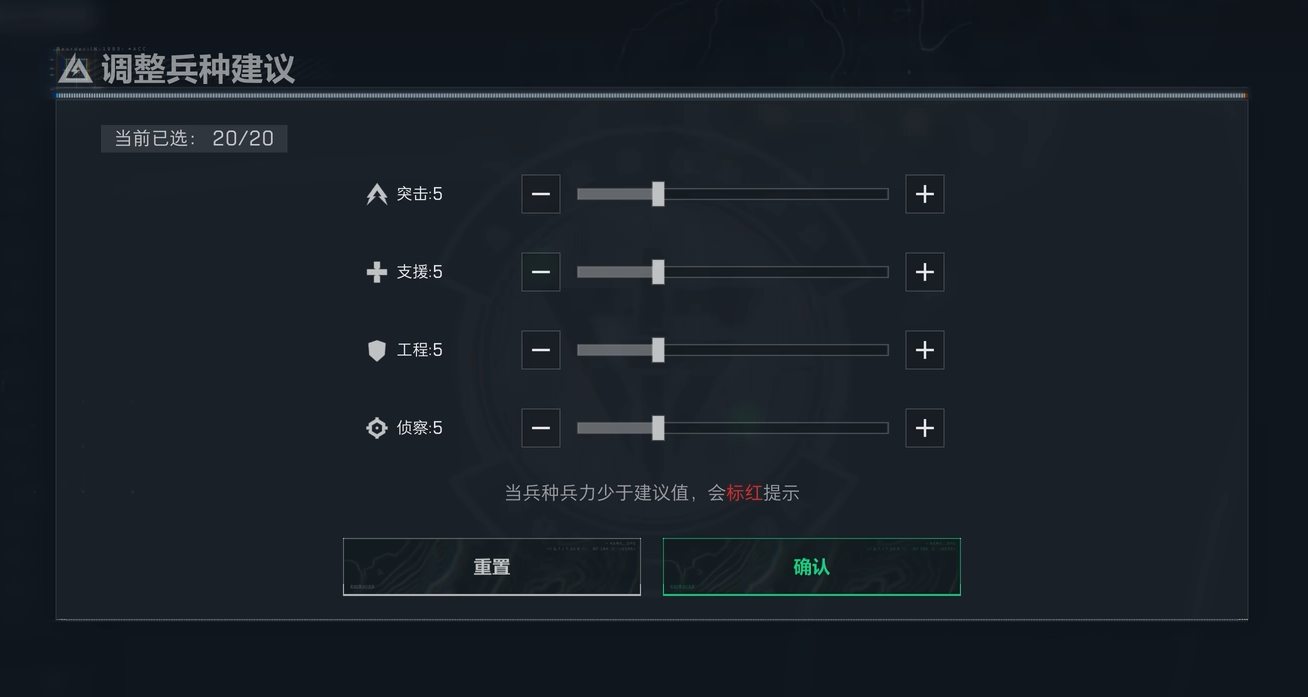Decrease 工程 value with minus button
Viewport: 1308px width, 697px height.
click(x=541, y=350)
